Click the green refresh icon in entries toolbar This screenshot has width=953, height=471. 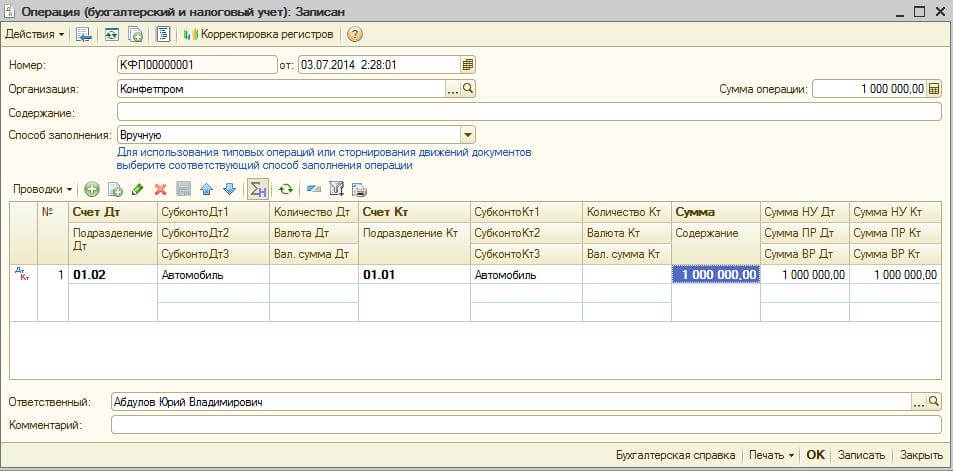pyautogui.click(x=286, y=189)
